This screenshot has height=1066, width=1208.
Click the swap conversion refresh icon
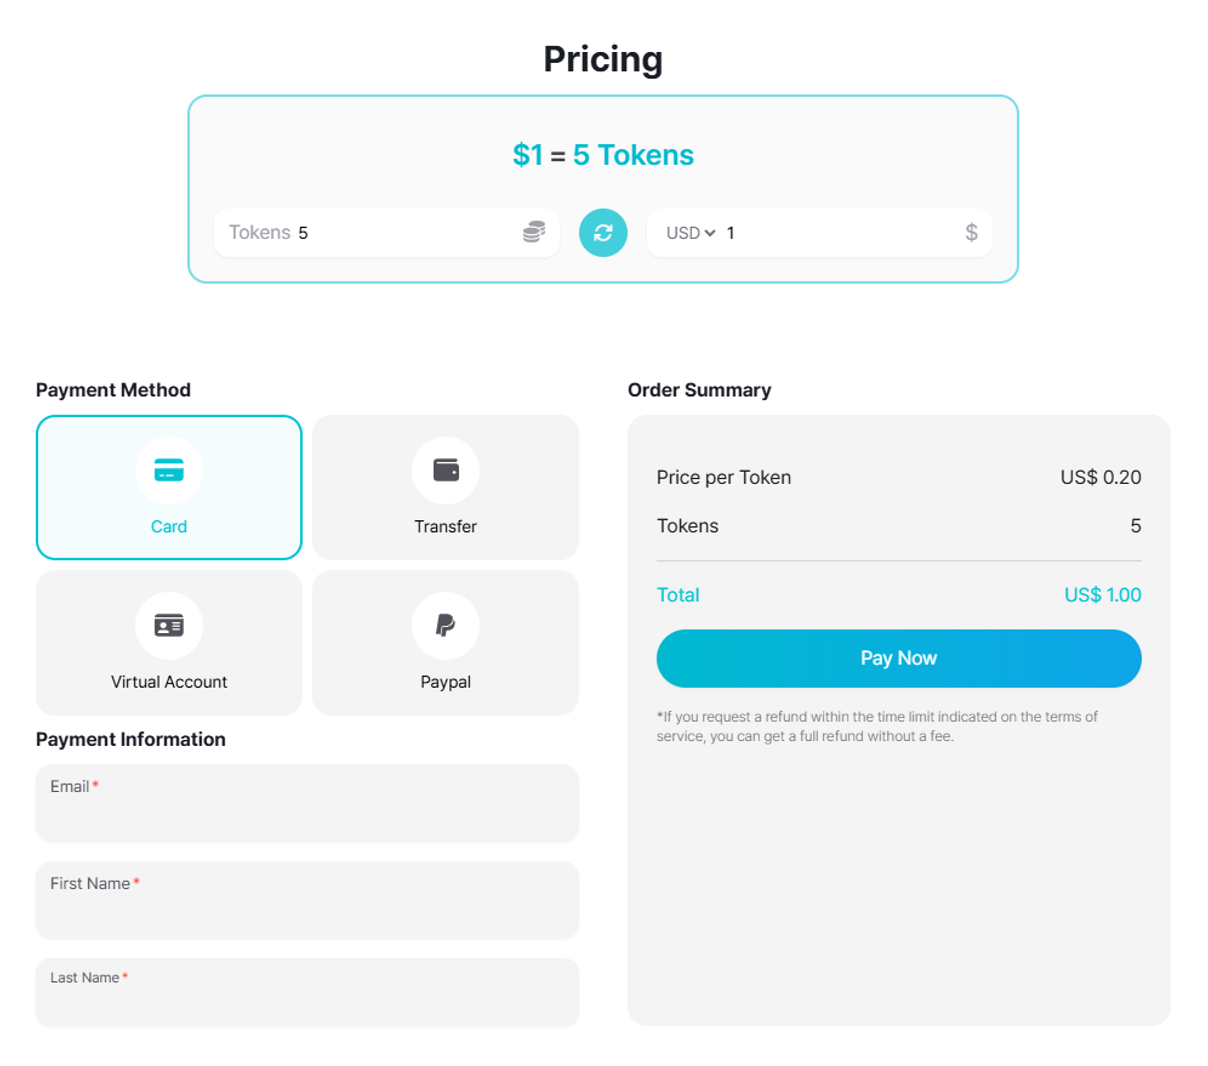(603, 233)
